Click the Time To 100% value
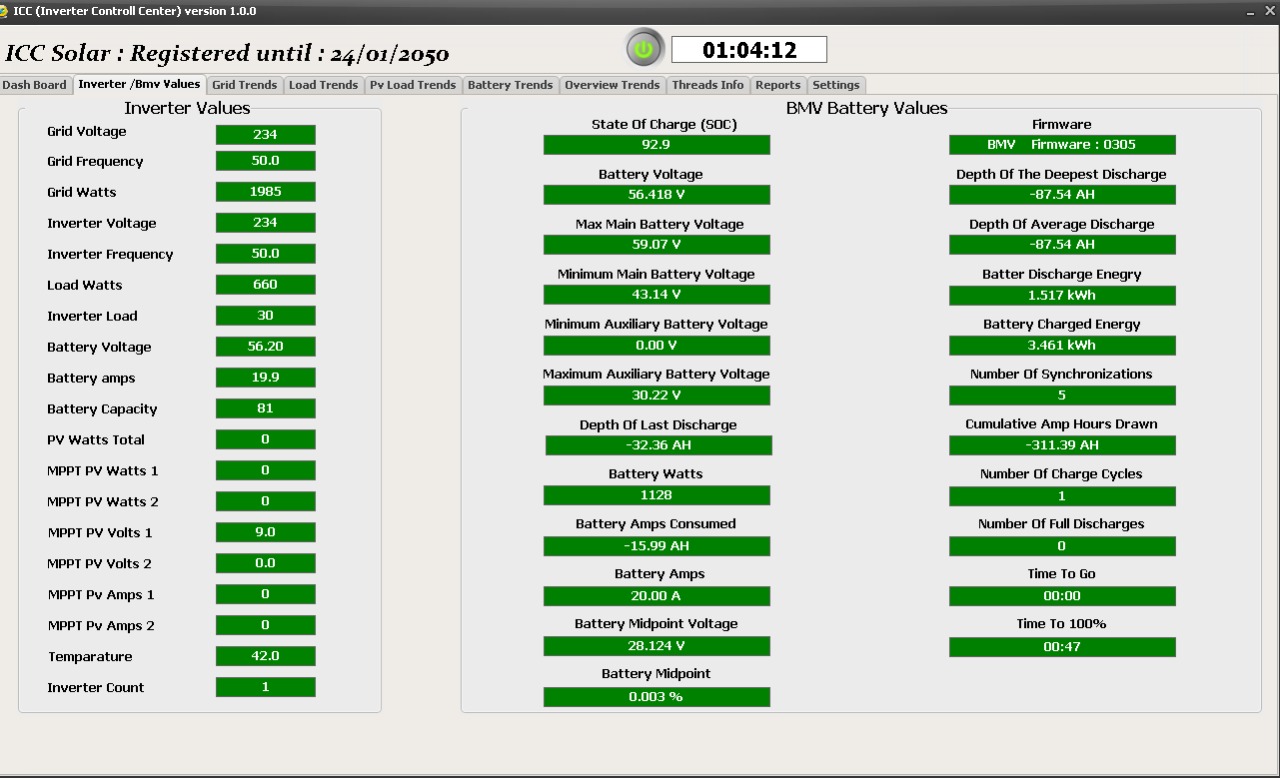1280x778 pixels. (1061, 647)
